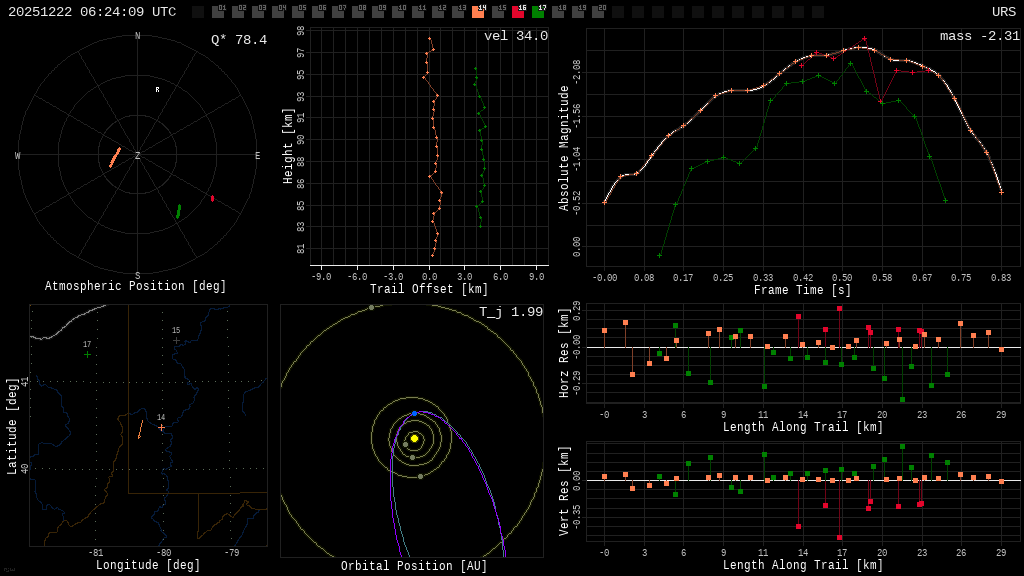Image resolution: width=1024 pixels, height=576 pixels.
Task: Click the vel 34.0 velocity label
Action: point(516,36)
